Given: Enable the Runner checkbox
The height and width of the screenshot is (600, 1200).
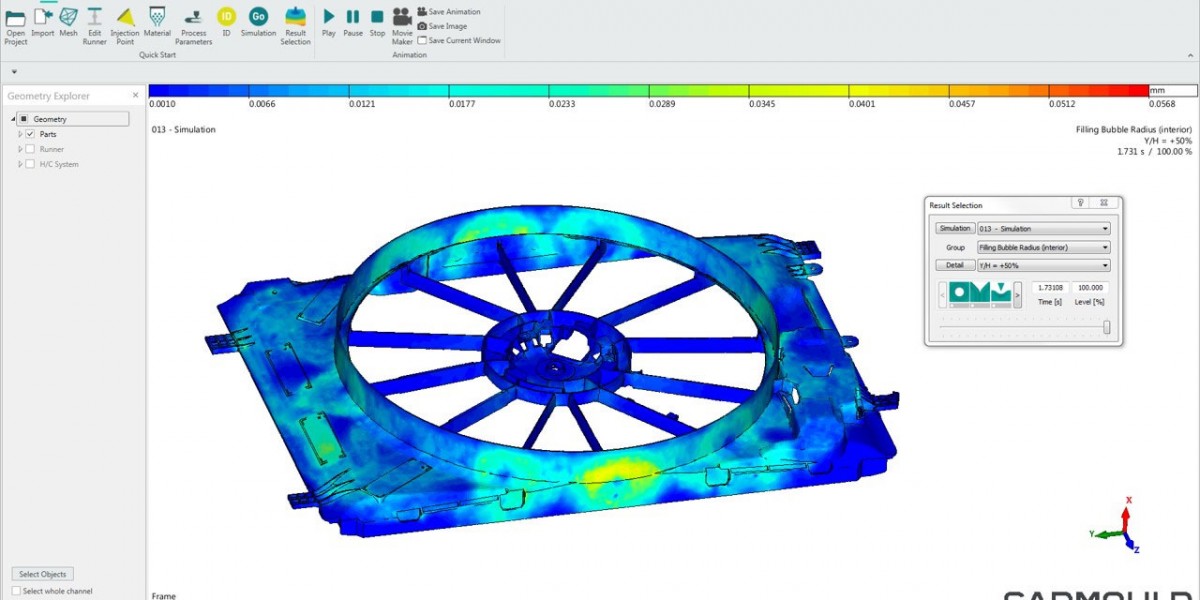Looking at the screenshot, I should click(x=30, y=149).
